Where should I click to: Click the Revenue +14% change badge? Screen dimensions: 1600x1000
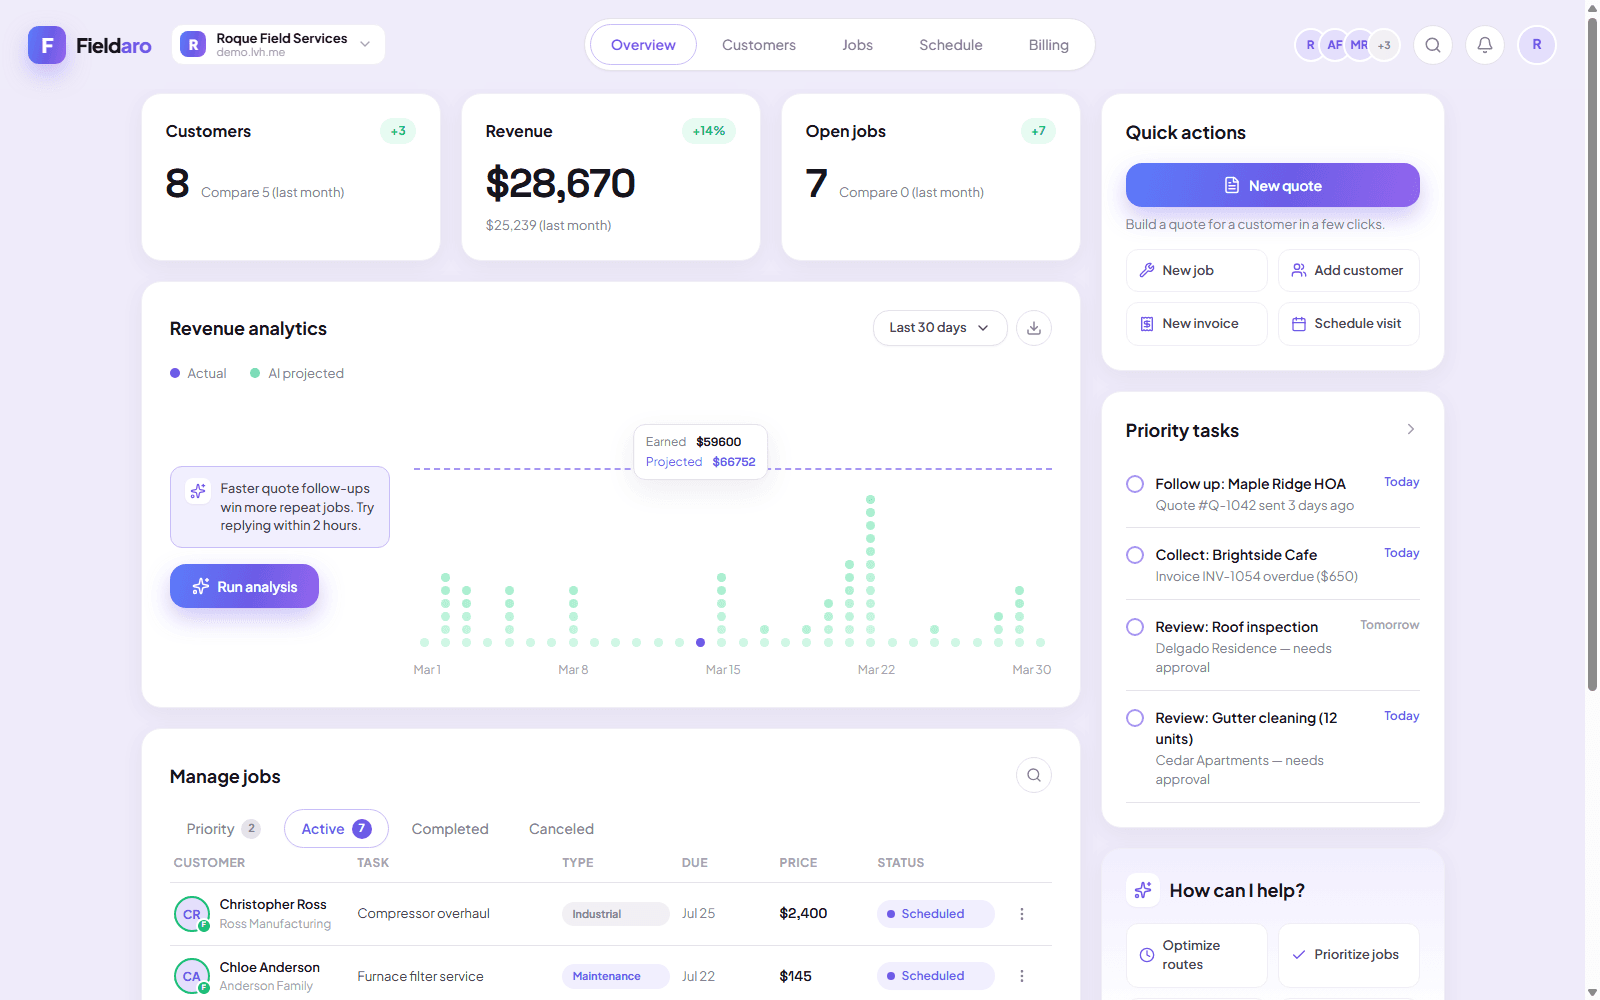[709, 131]
